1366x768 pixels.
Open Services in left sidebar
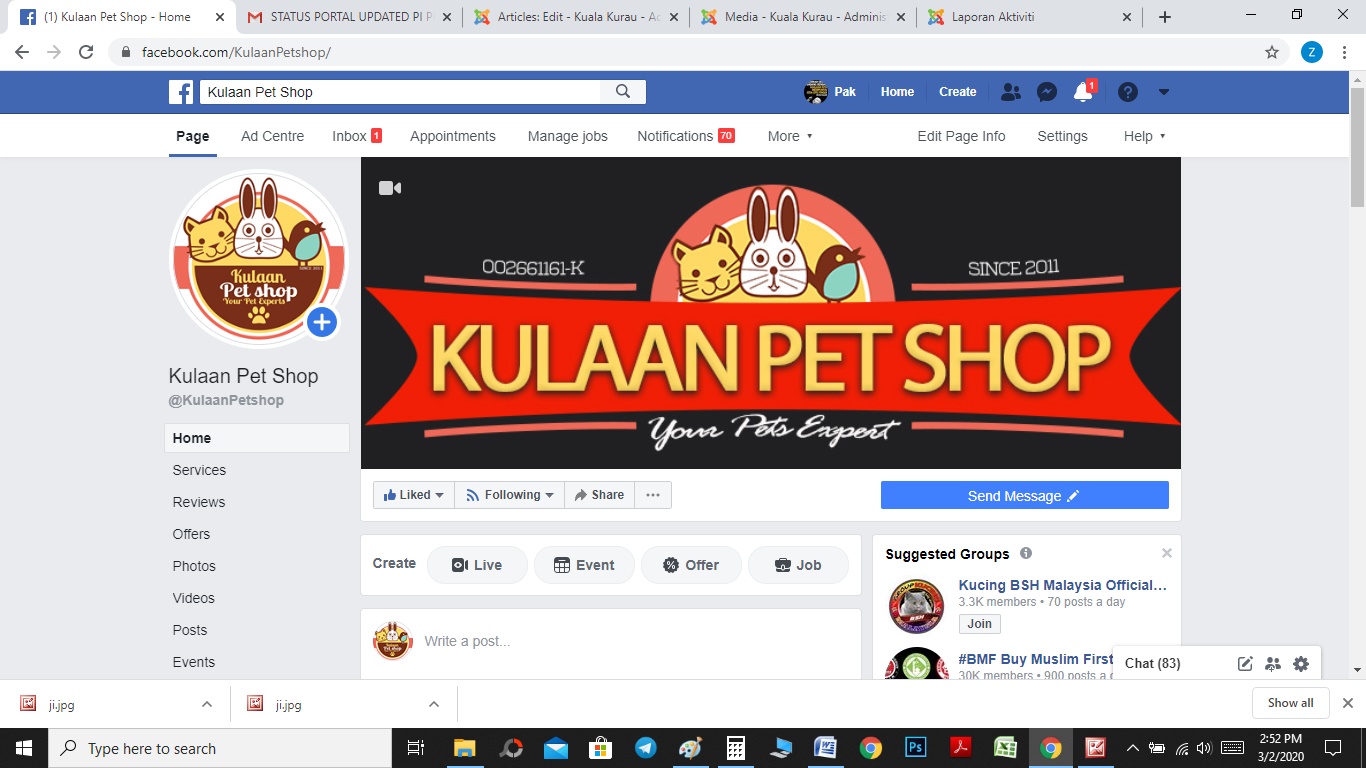[x=199, y=470]
